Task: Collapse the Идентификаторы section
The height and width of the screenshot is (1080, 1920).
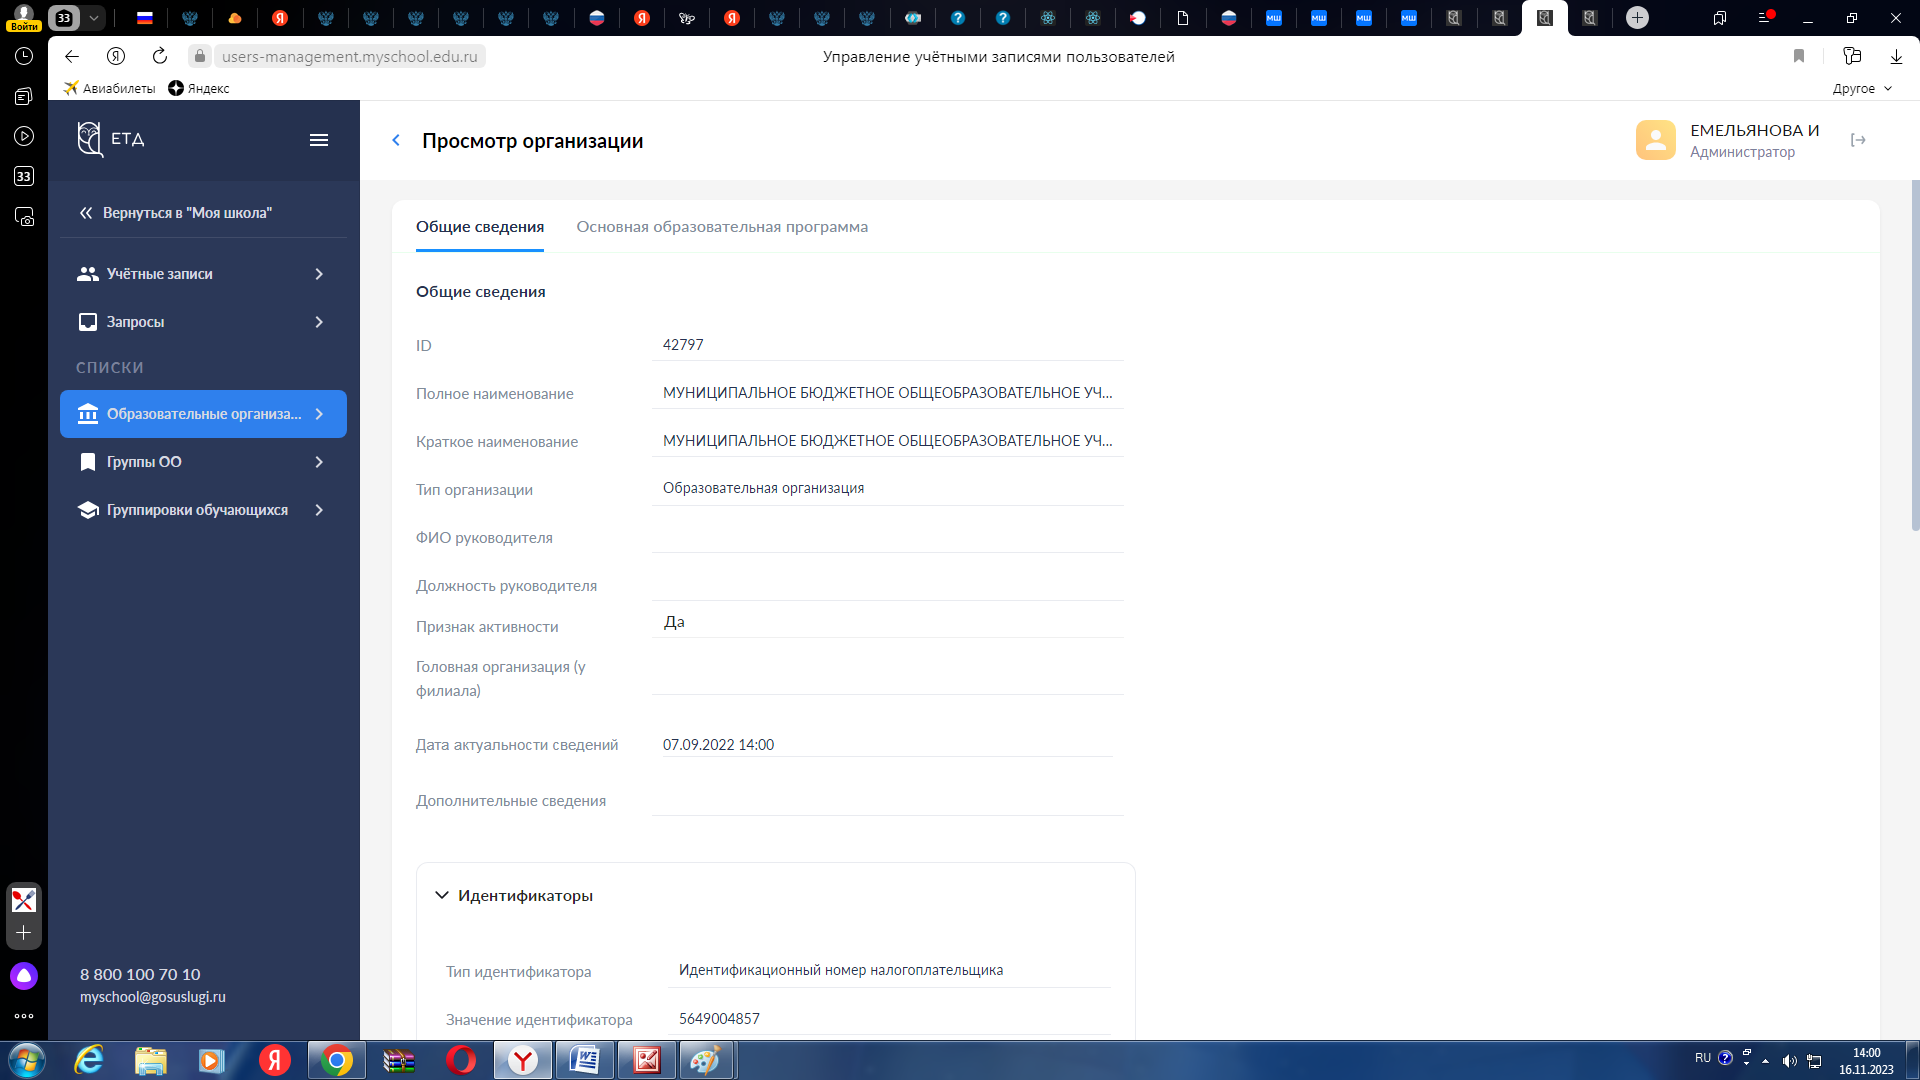Action: pos(441,895)
